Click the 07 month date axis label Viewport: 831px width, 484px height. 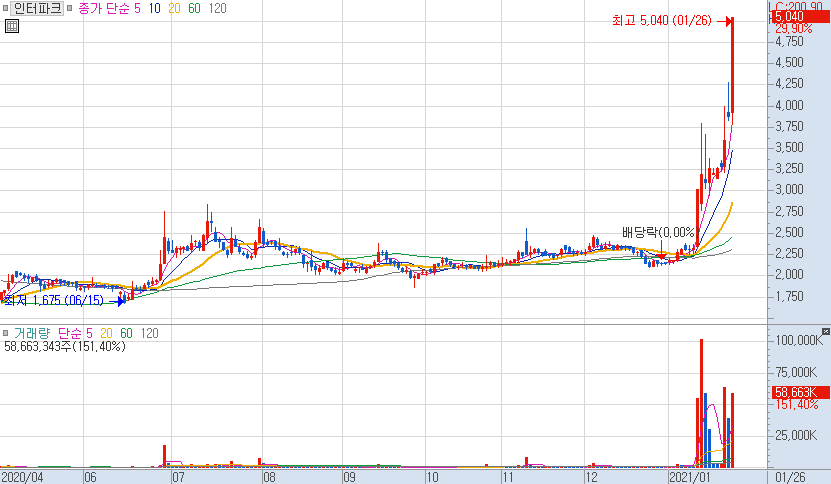coord(179,477)
